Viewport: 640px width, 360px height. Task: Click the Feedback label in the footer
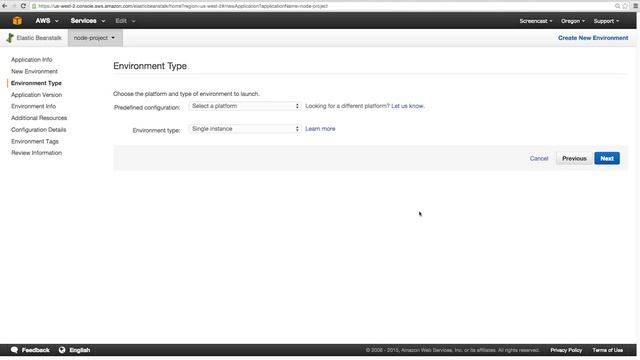(x=36, y=350)
